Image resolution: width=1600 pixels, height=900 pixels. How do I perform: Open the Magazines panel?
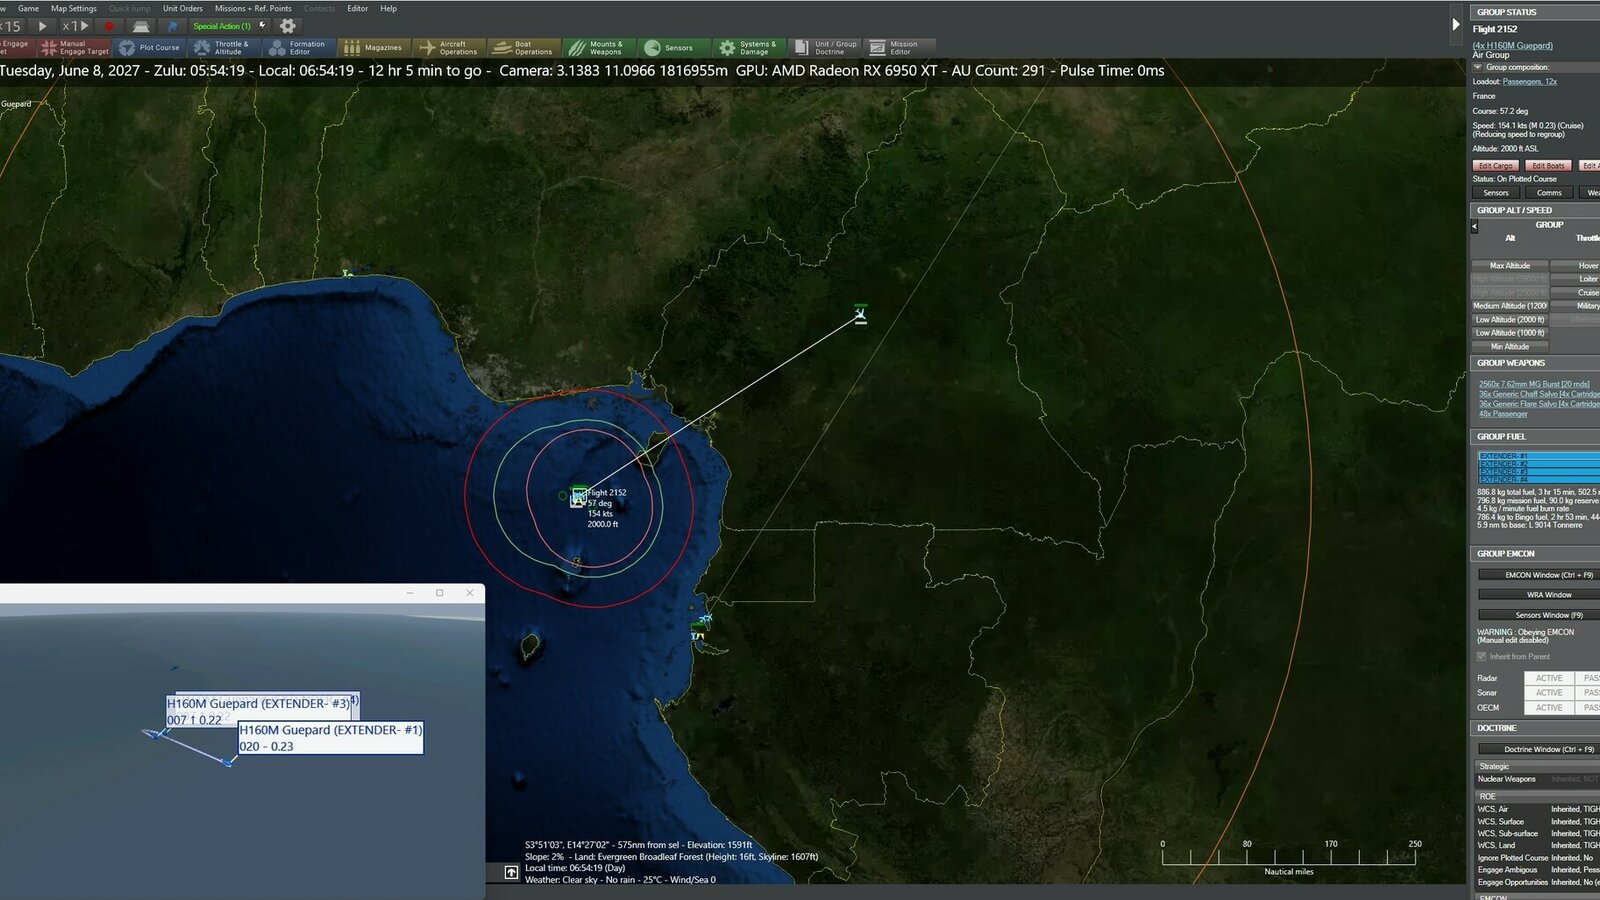click(x=373, y=47)
